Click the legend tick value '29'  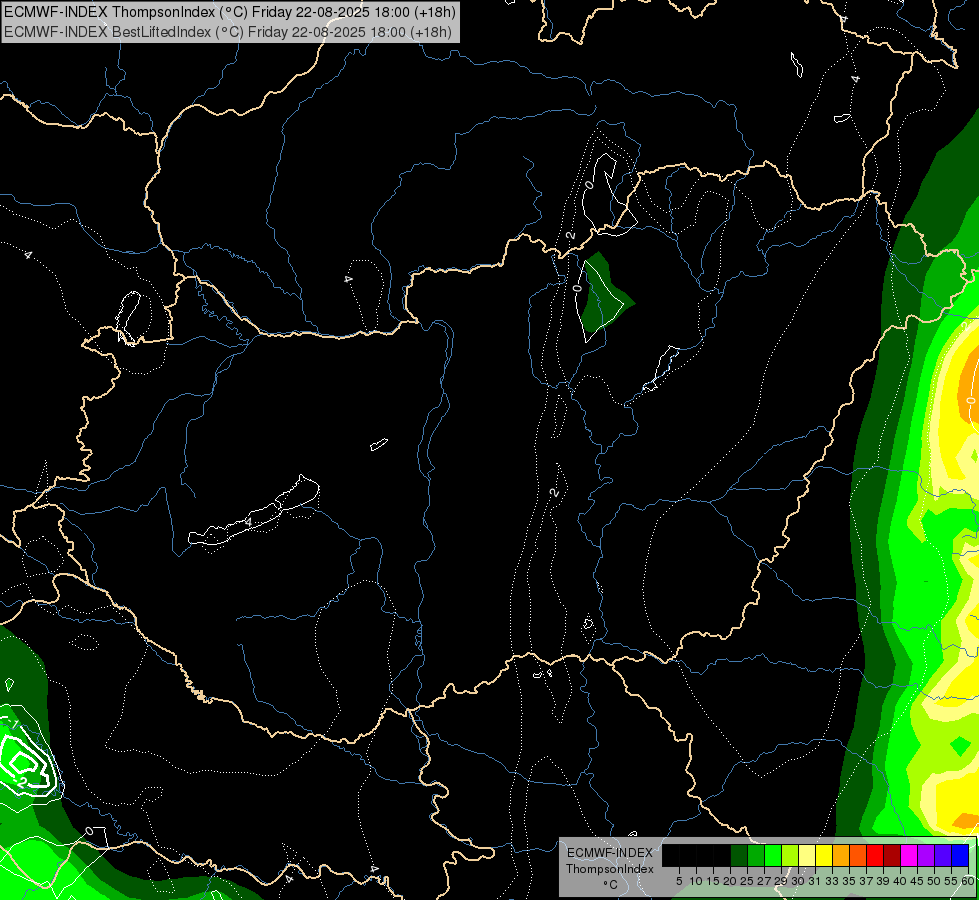[782, 881]
